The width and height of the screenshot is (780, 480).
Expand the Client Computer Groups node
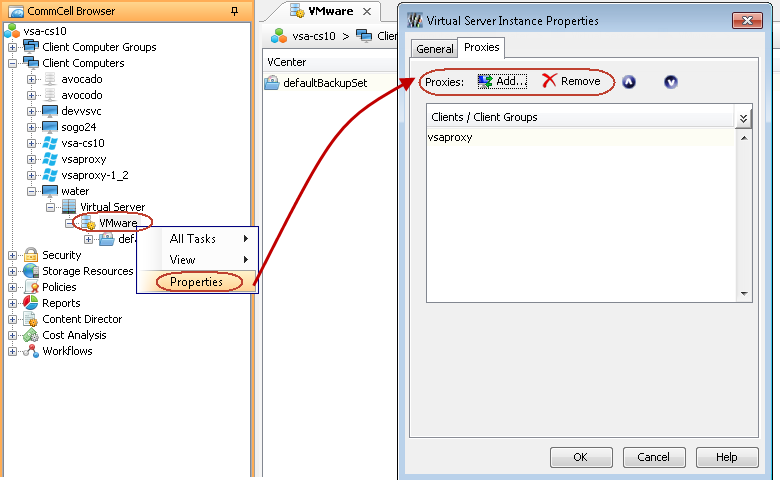(12, 47)
